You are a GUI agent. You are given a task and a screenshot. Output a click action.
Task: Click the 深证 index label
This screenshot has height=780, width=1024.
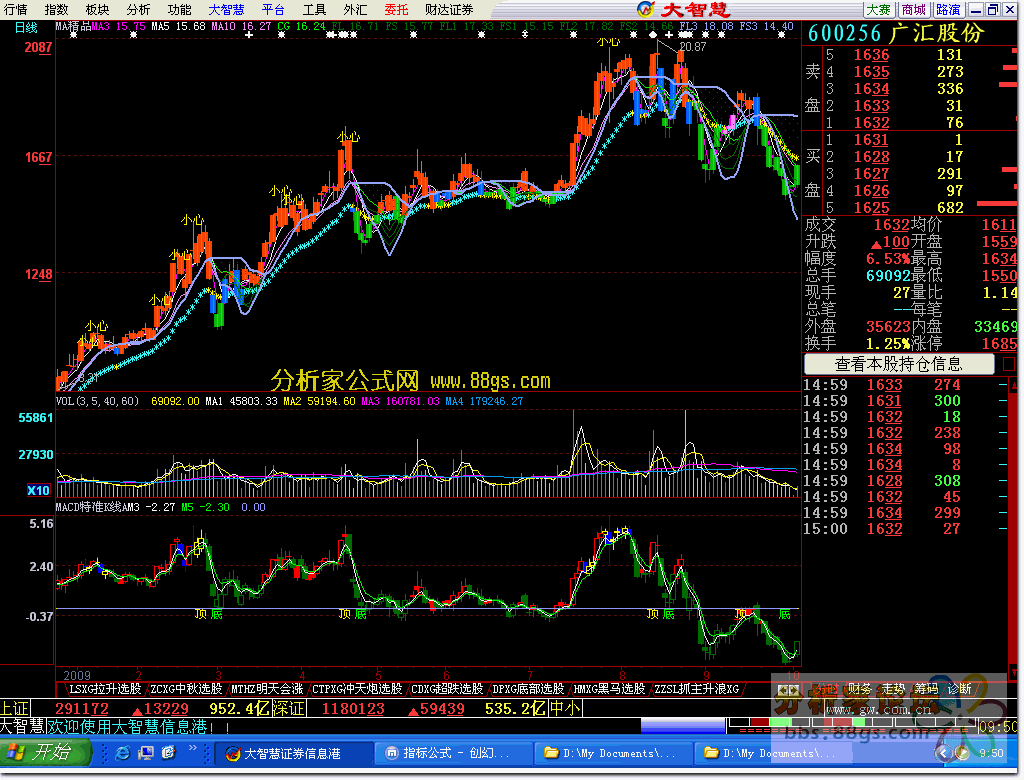pyautogui.click(x=288, y=708)
